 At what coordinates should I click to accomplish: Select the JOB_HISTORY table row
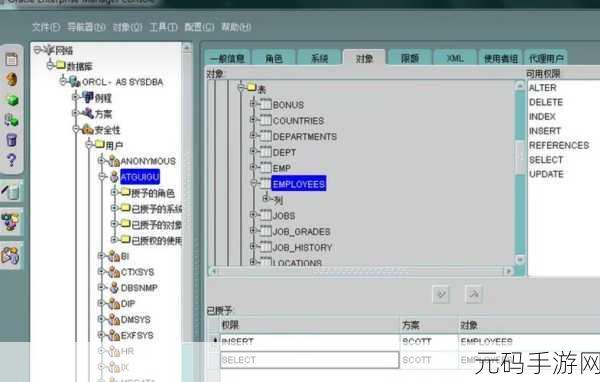pos(302,248)
